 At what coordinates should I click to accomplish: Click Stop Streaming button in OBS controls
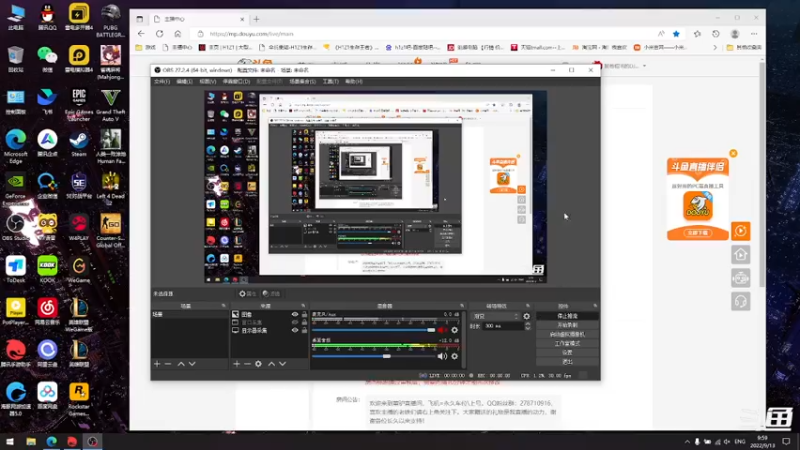pos(567,316)
